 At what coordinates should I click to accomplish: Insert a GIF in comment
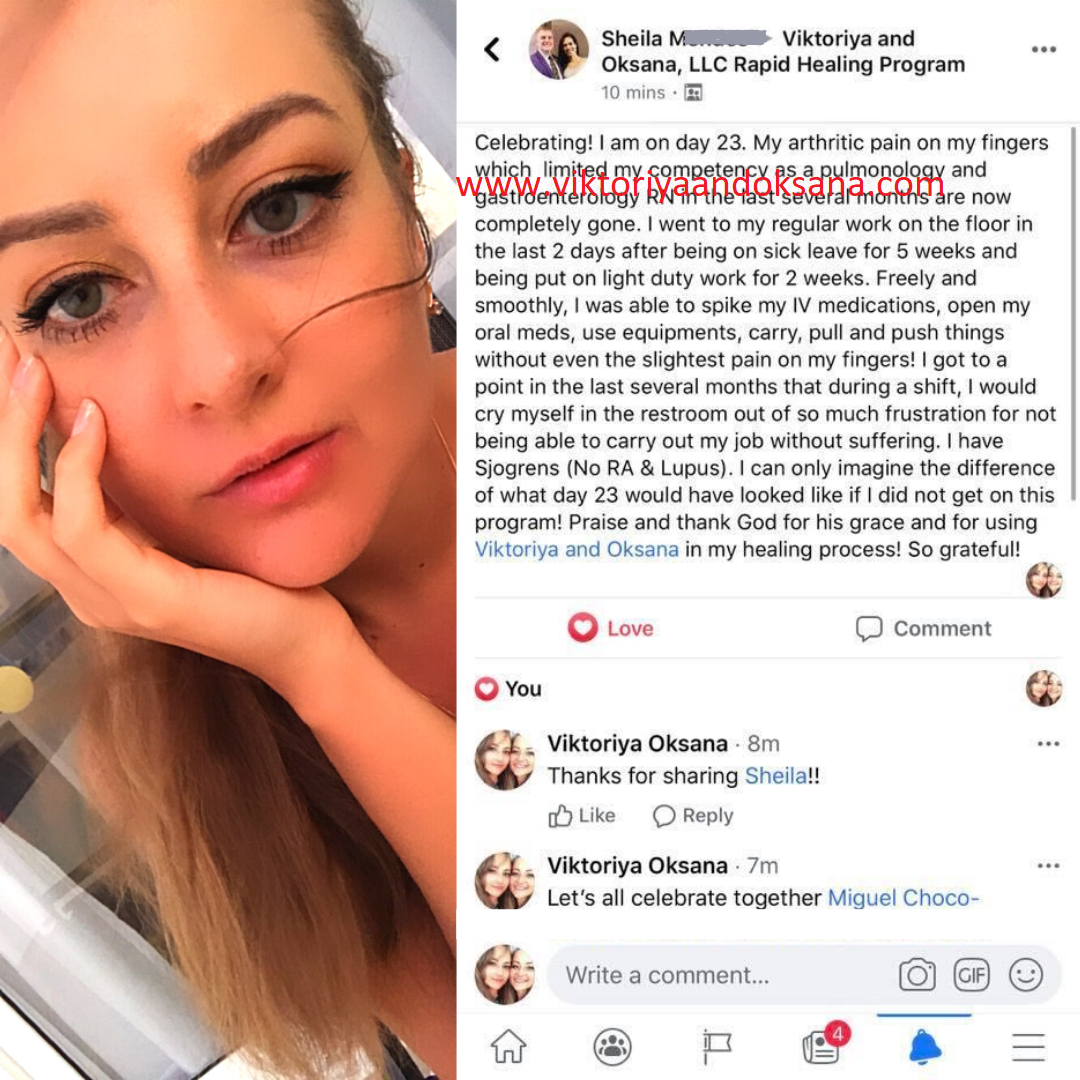point(971,975)
